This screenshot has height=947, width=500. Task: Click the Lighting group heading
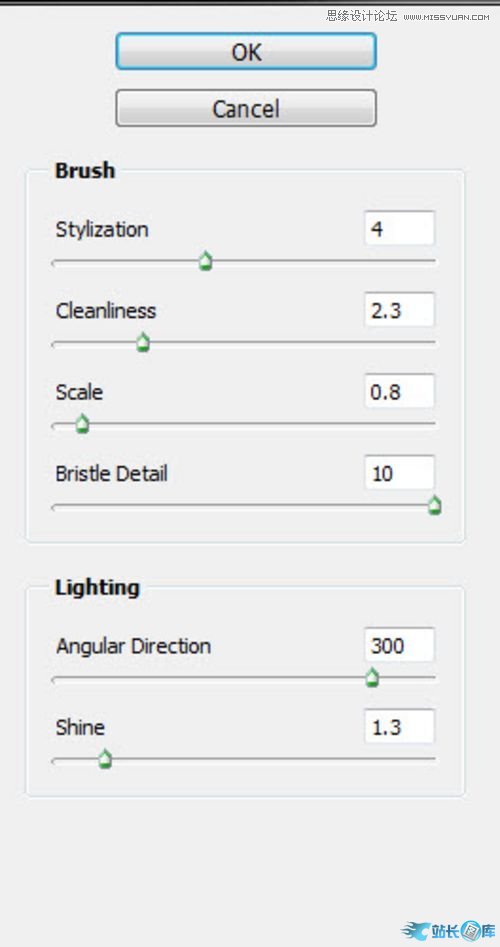[x=97, y=587]
